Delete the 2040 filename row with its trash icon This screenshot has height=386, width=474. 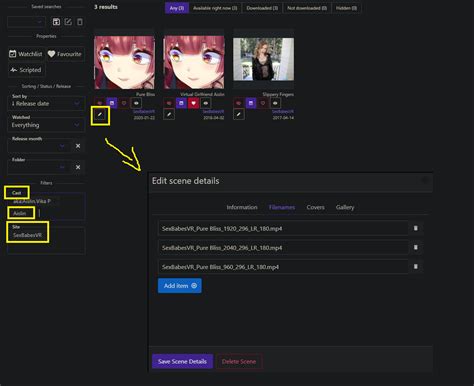(416, 247)
